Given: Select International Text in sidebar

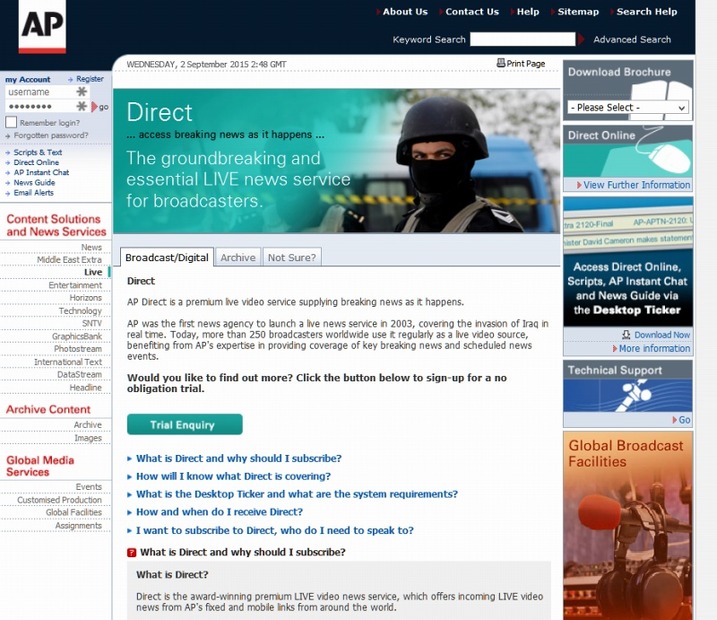Looking at the screenshot, I should 68,362.
